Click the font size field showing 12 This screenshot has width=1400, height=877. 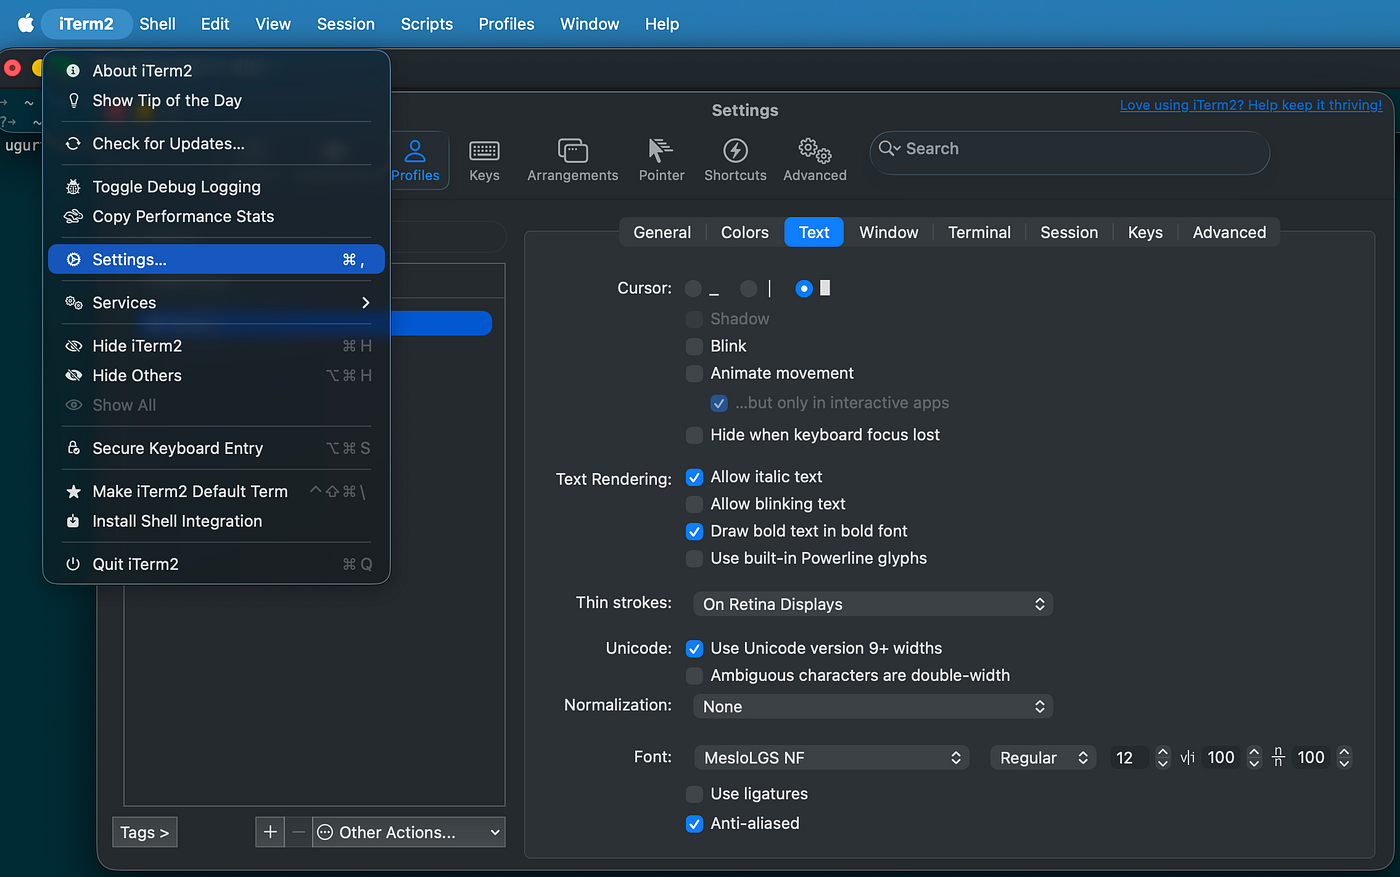point(1130,757)
